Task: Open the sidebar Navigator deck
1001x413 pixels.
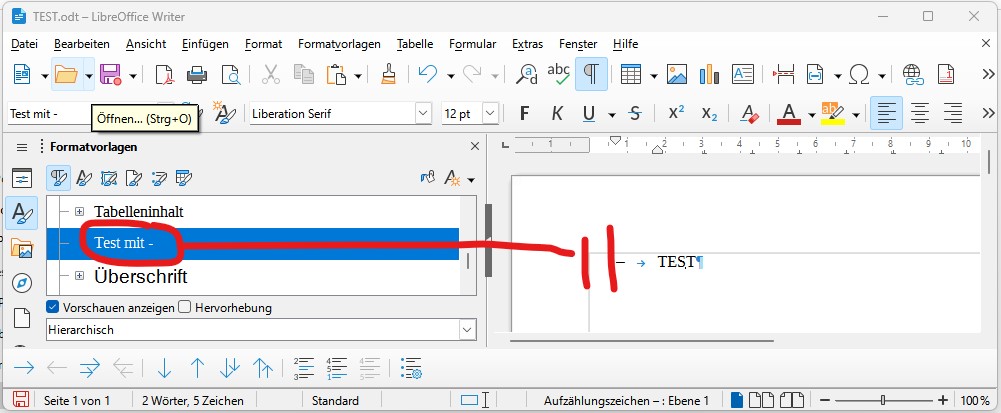Action: [x=22, y=283]
